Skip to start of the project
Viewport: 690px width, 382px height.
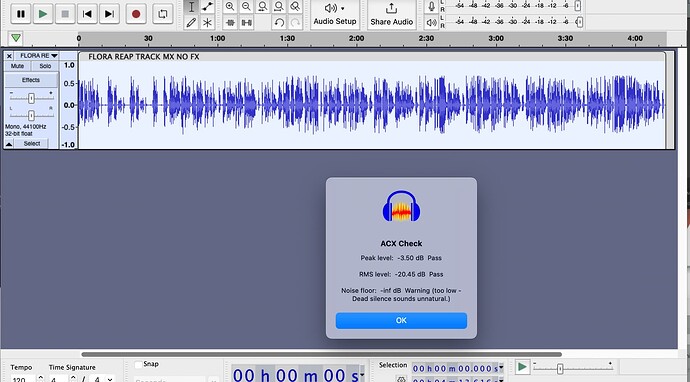[87, 14]
